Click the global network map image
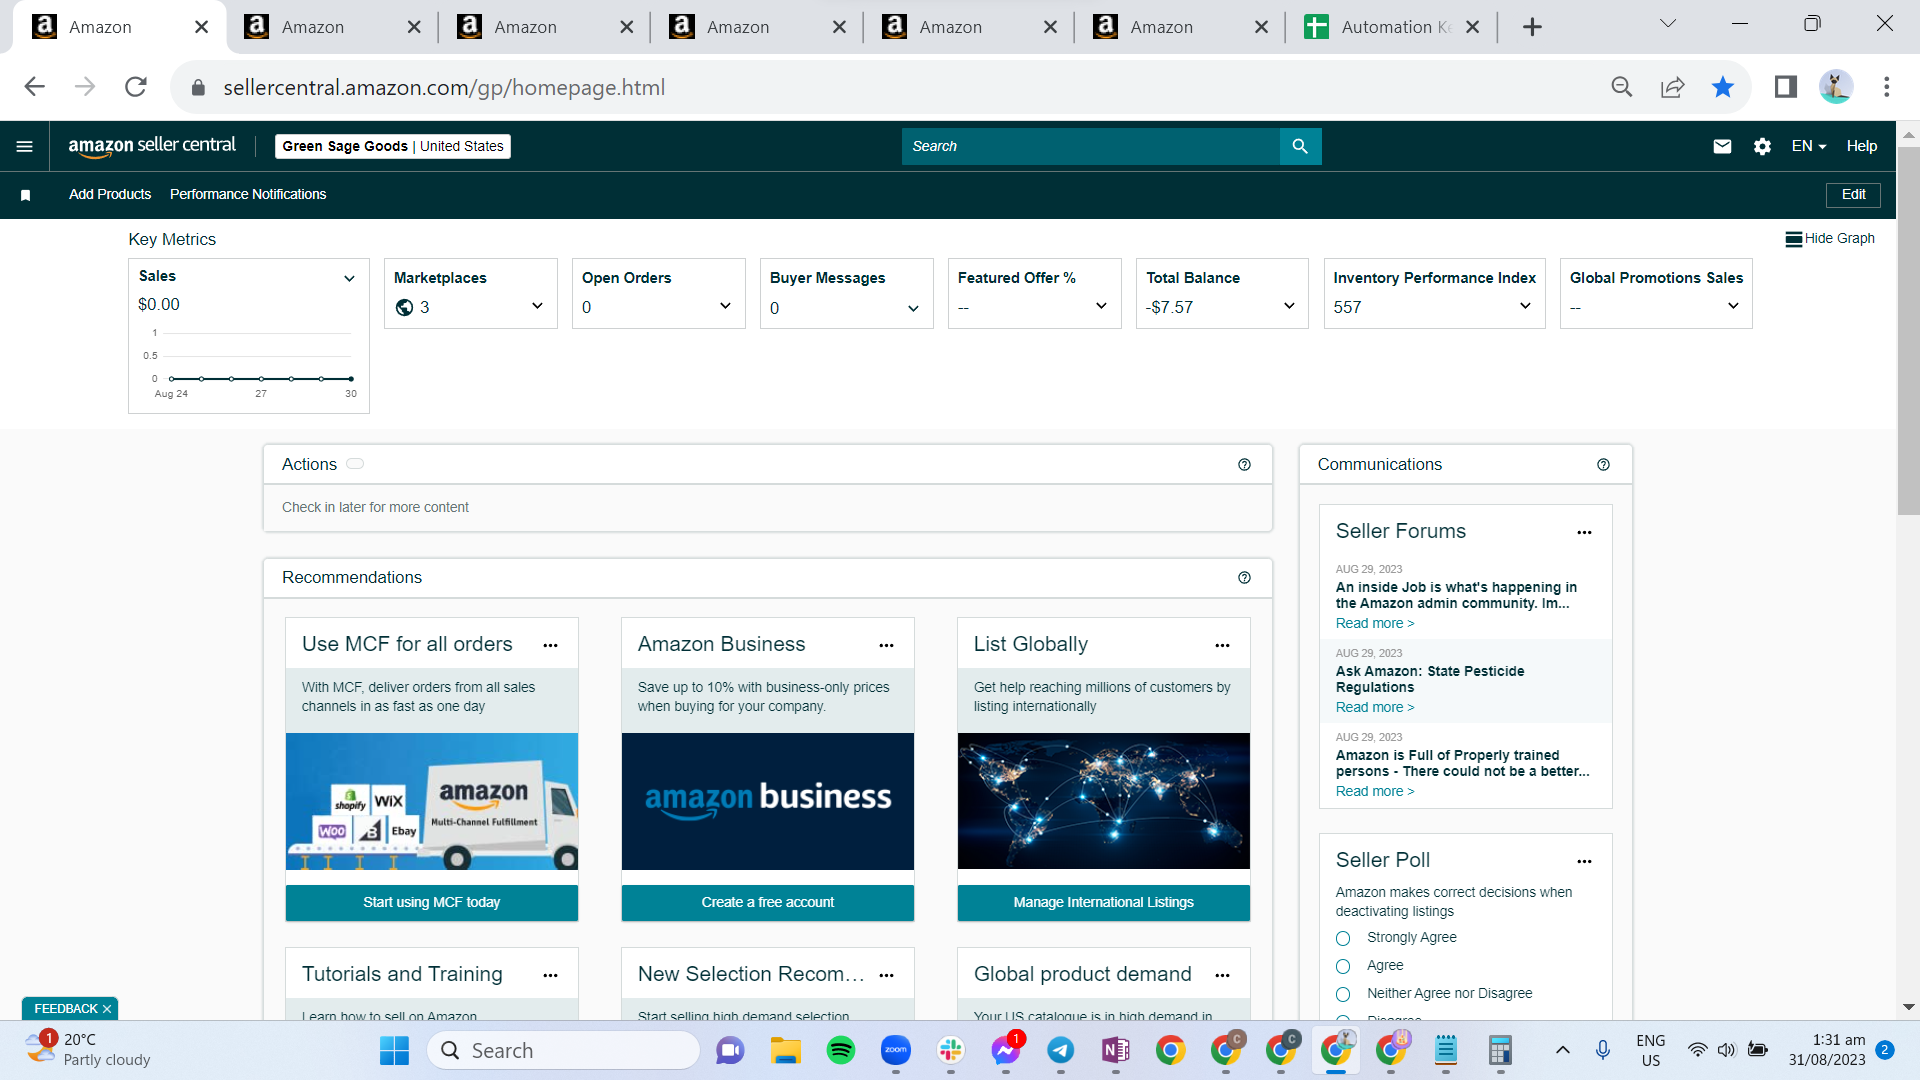The image size is (1920, 1080). click(x=1104, y=801)
